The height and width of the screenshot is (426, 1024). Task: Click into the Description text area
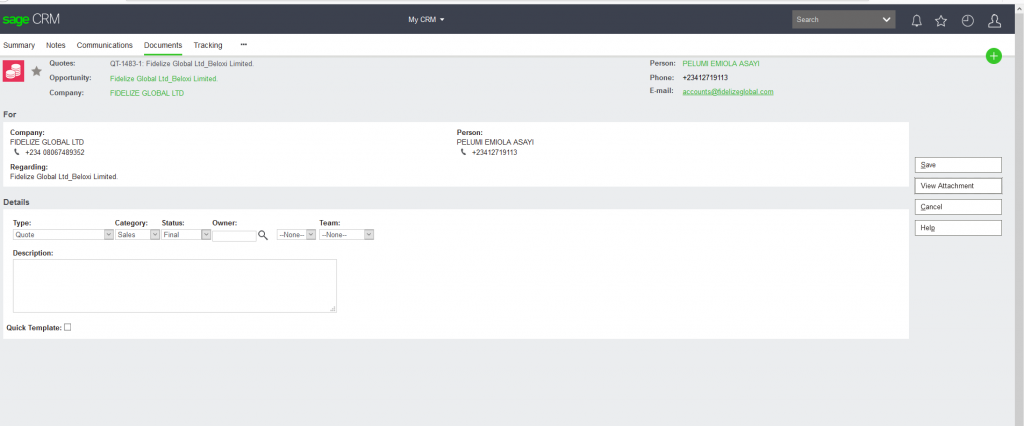click(x=174, y=286)
